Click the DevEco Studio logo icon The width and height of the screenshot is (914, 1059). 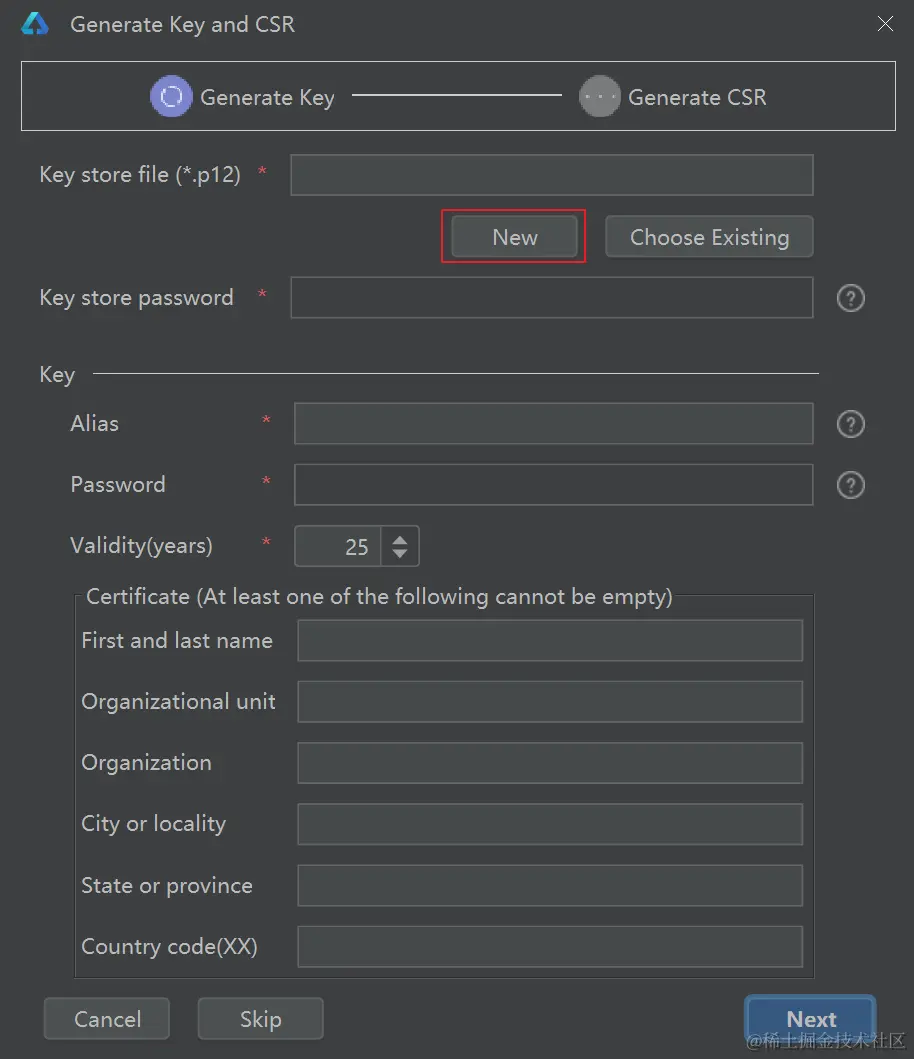(x=34, y=24)
